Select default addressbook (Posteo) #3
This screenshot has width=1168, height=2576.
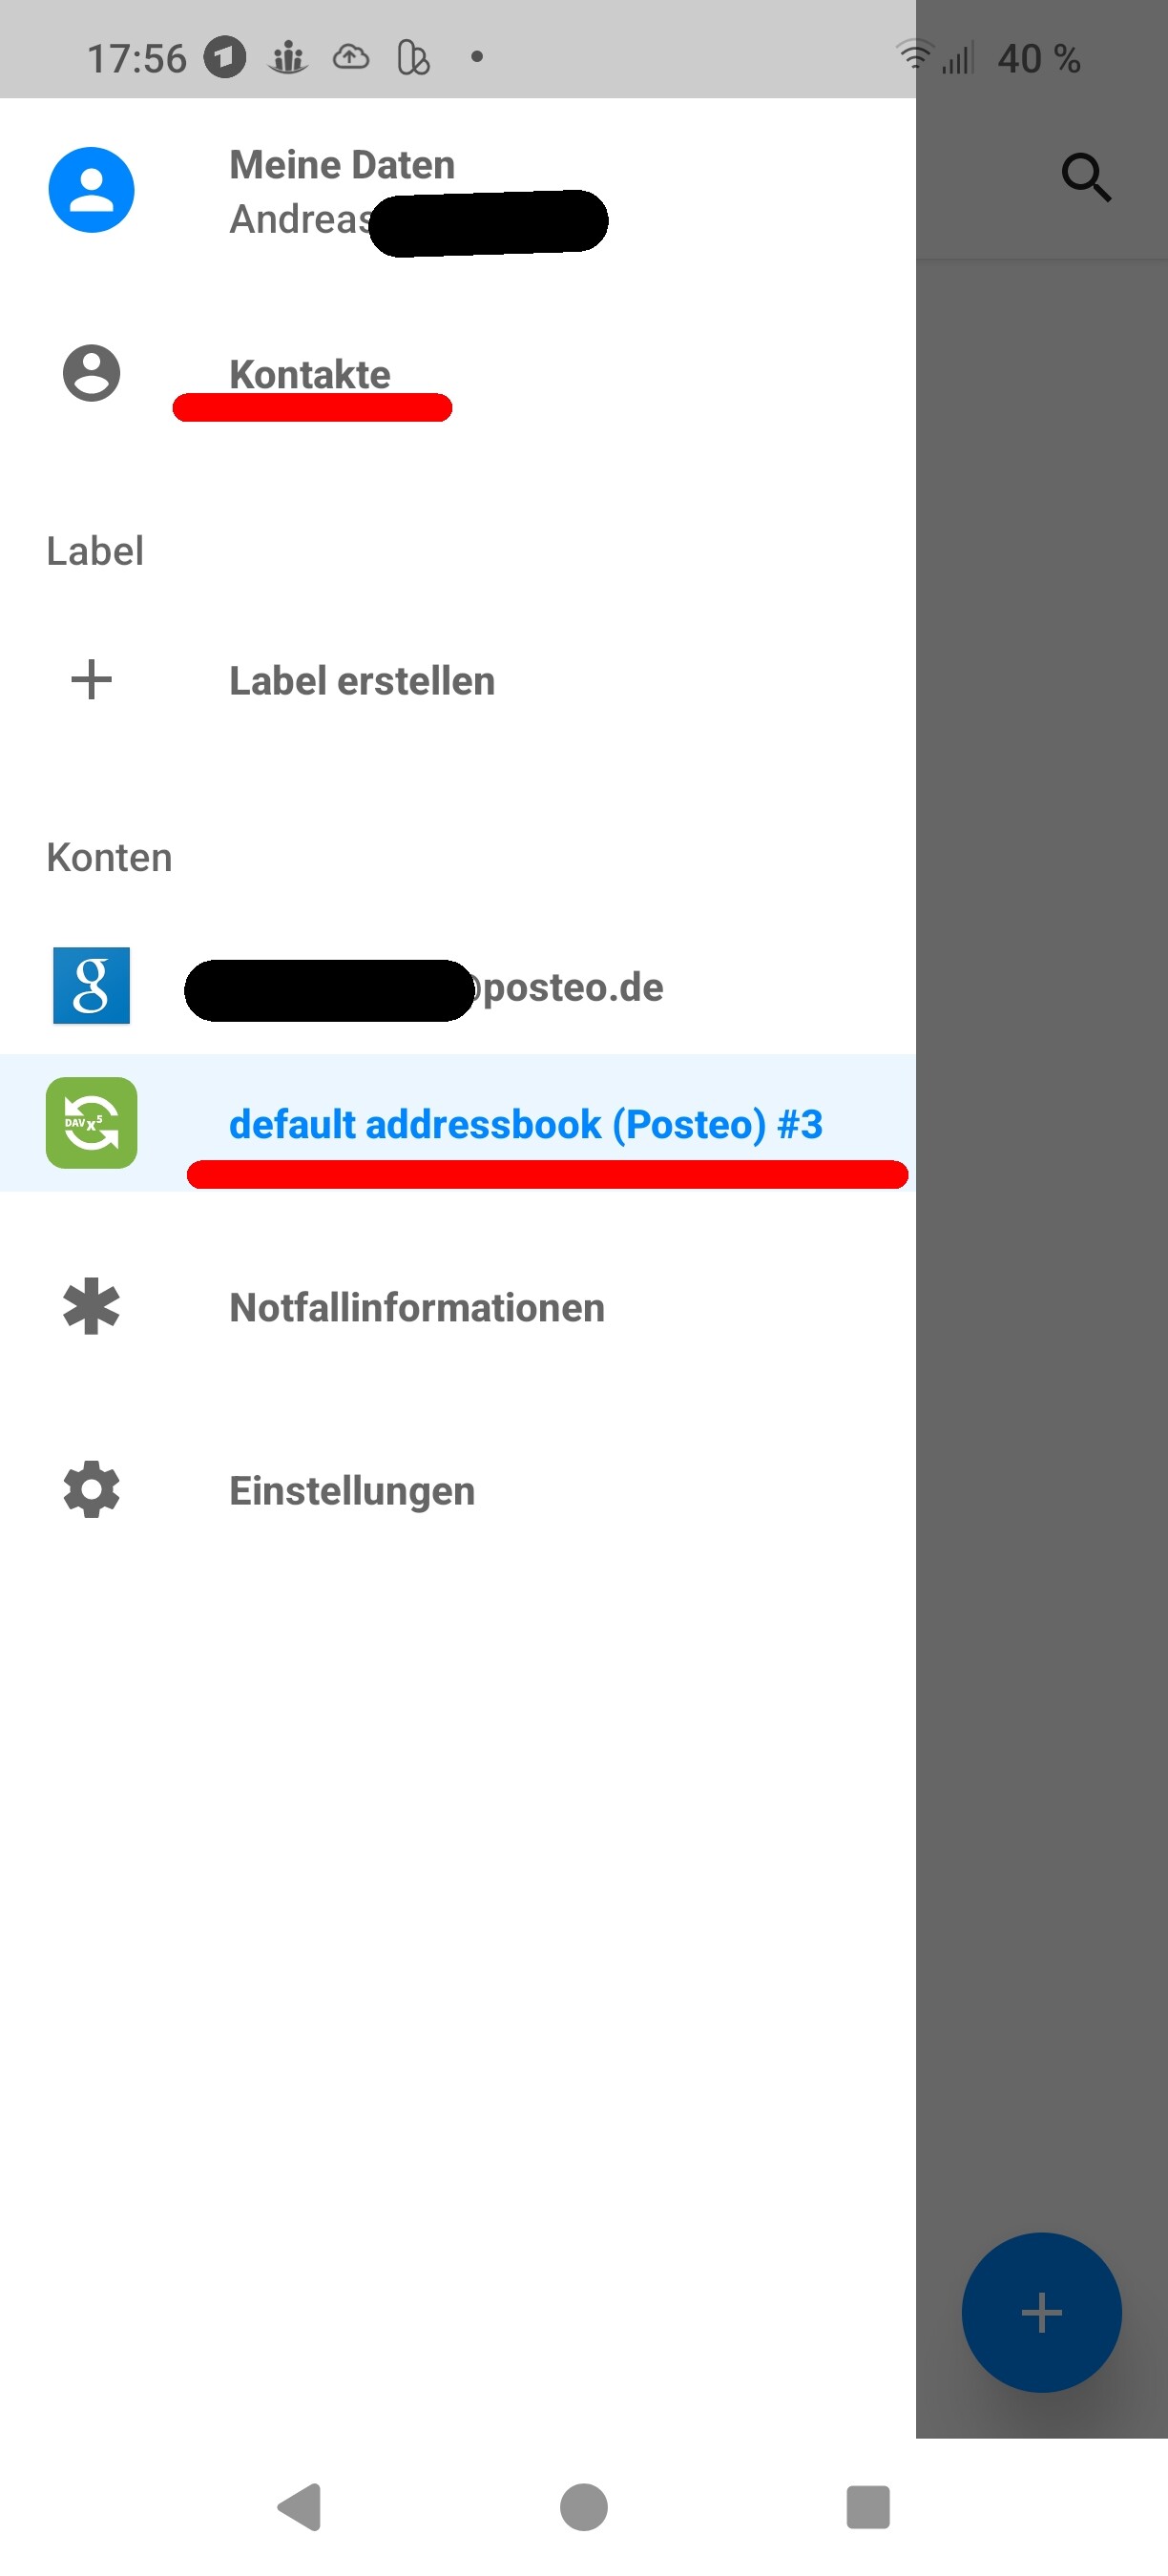(458, 1123)
